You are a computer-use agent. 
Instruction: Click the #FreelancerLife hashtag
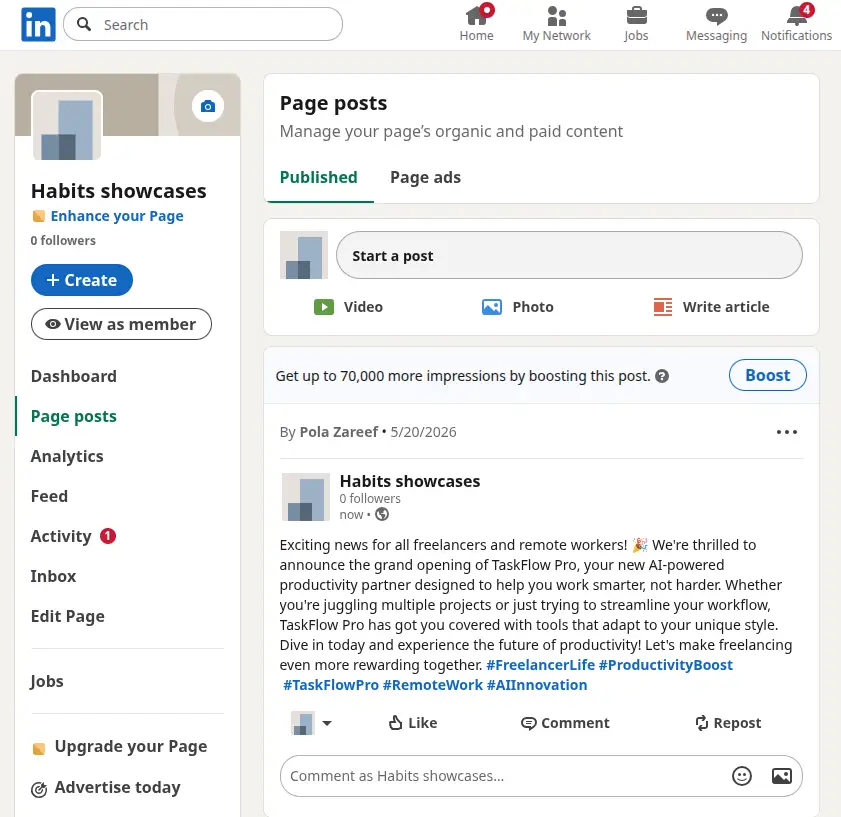(541, 665)
